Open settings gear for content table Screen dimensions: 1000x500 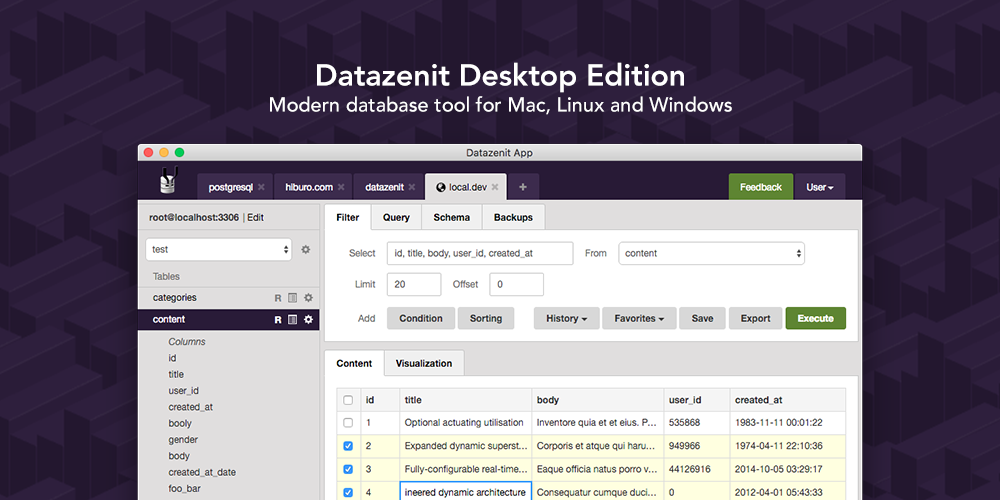308,320
